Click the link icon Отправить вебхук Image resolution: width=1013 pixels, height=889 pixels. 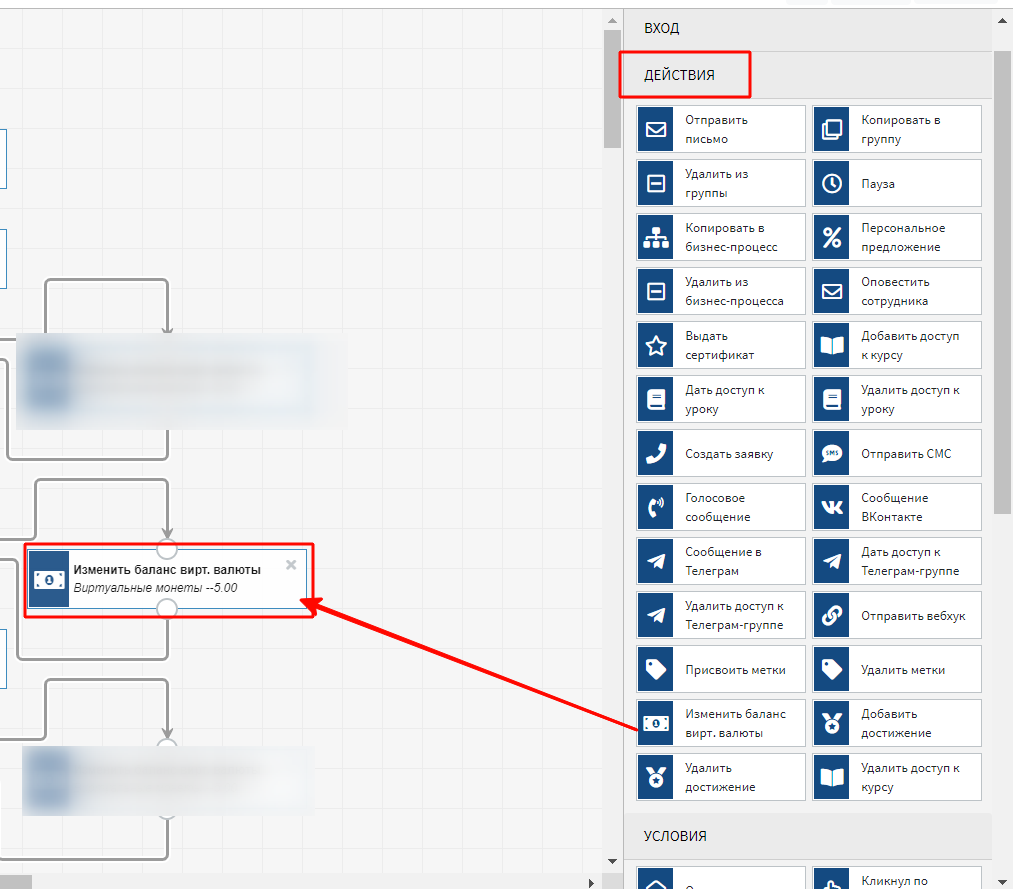coord(832,615)
